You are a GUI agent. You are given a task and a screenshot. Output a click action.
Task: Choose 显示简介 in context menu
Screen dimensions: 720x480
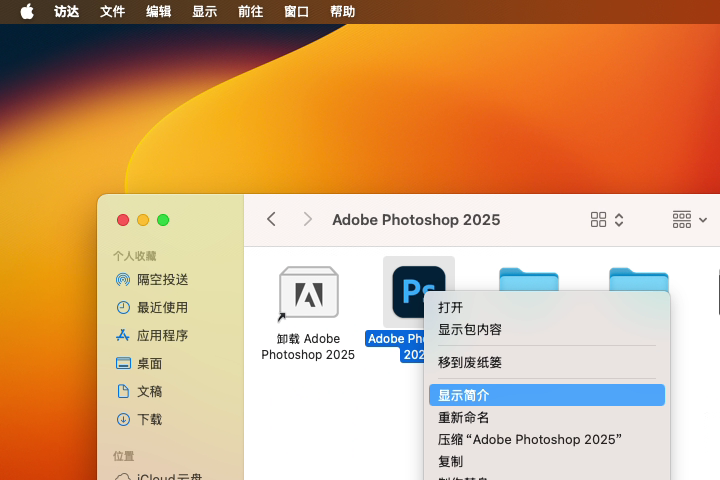[x=547, y=395]
